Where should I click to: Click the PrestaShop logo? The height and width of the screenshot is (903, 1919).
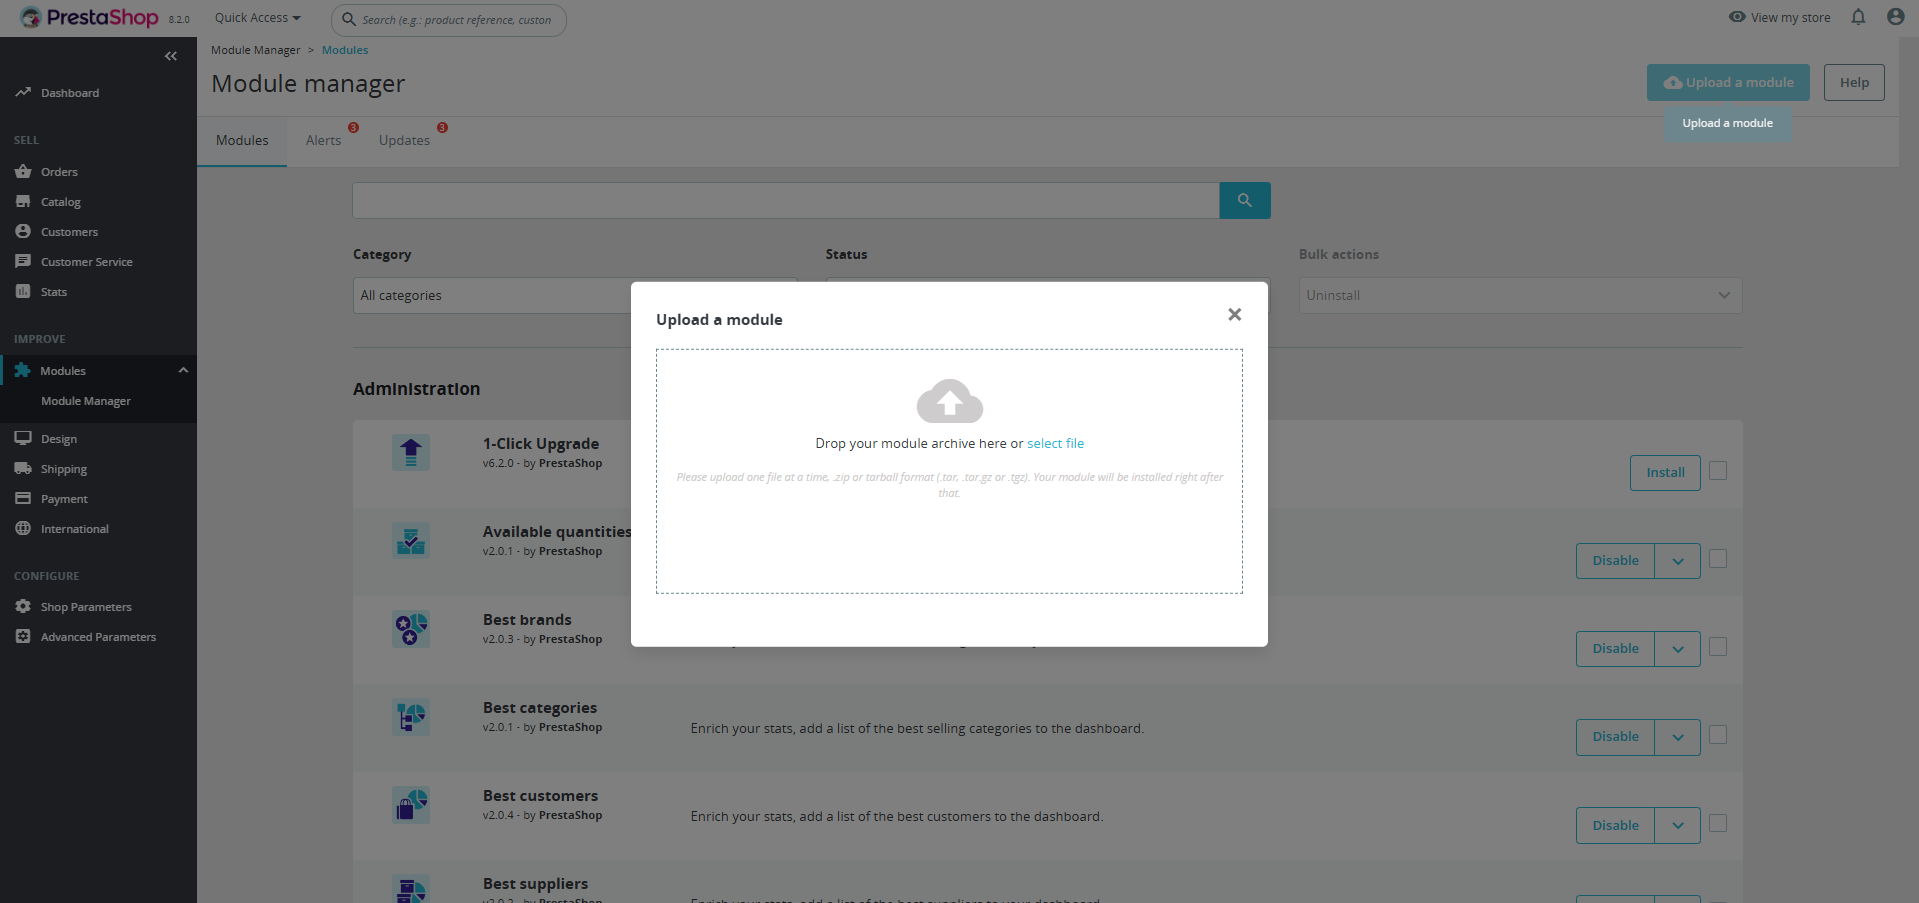click(86, 17)
